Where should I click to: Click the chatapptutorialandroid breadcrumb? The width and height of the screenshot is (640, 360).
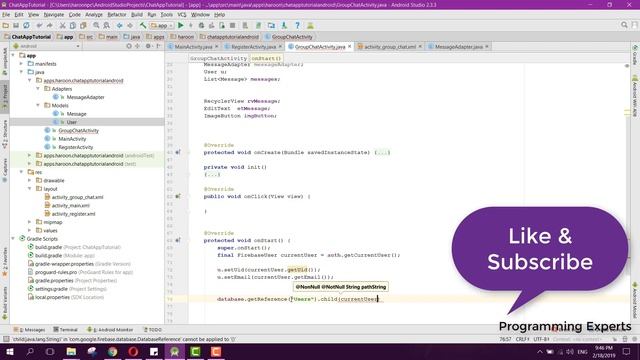[x=229, y=37]
